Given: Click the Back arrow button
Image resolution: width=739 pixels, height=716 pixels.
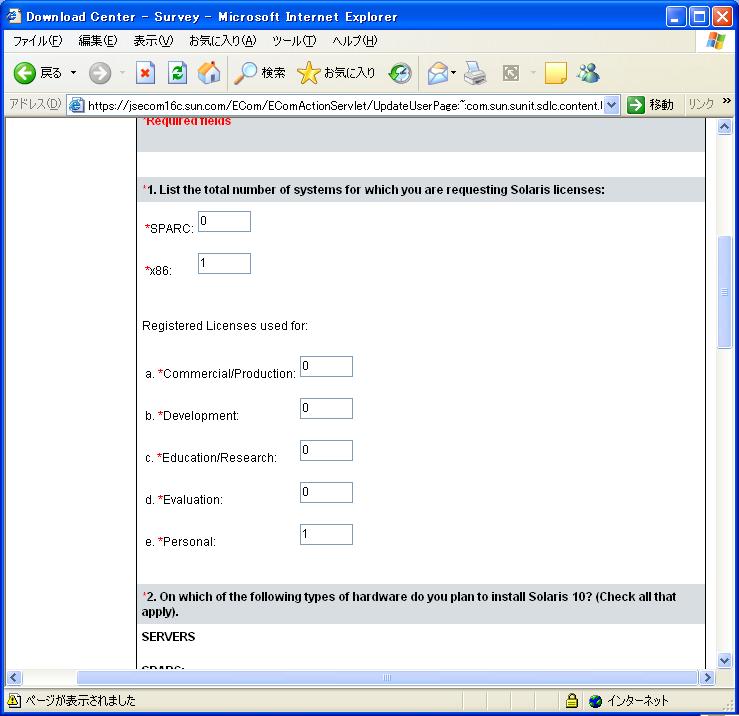Looking at the screenshot, I should [25, 73].
